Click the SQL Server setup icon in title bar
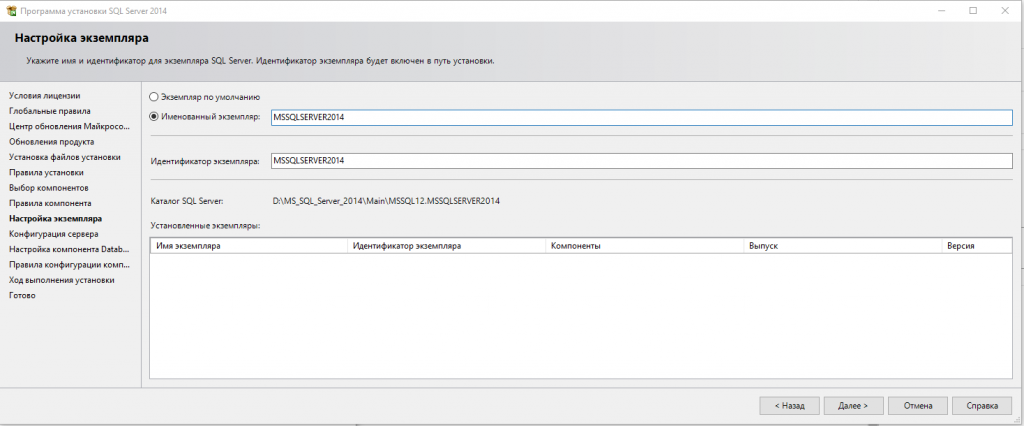1024x426 pixels. pyautogui.click(x=11, y=10)
